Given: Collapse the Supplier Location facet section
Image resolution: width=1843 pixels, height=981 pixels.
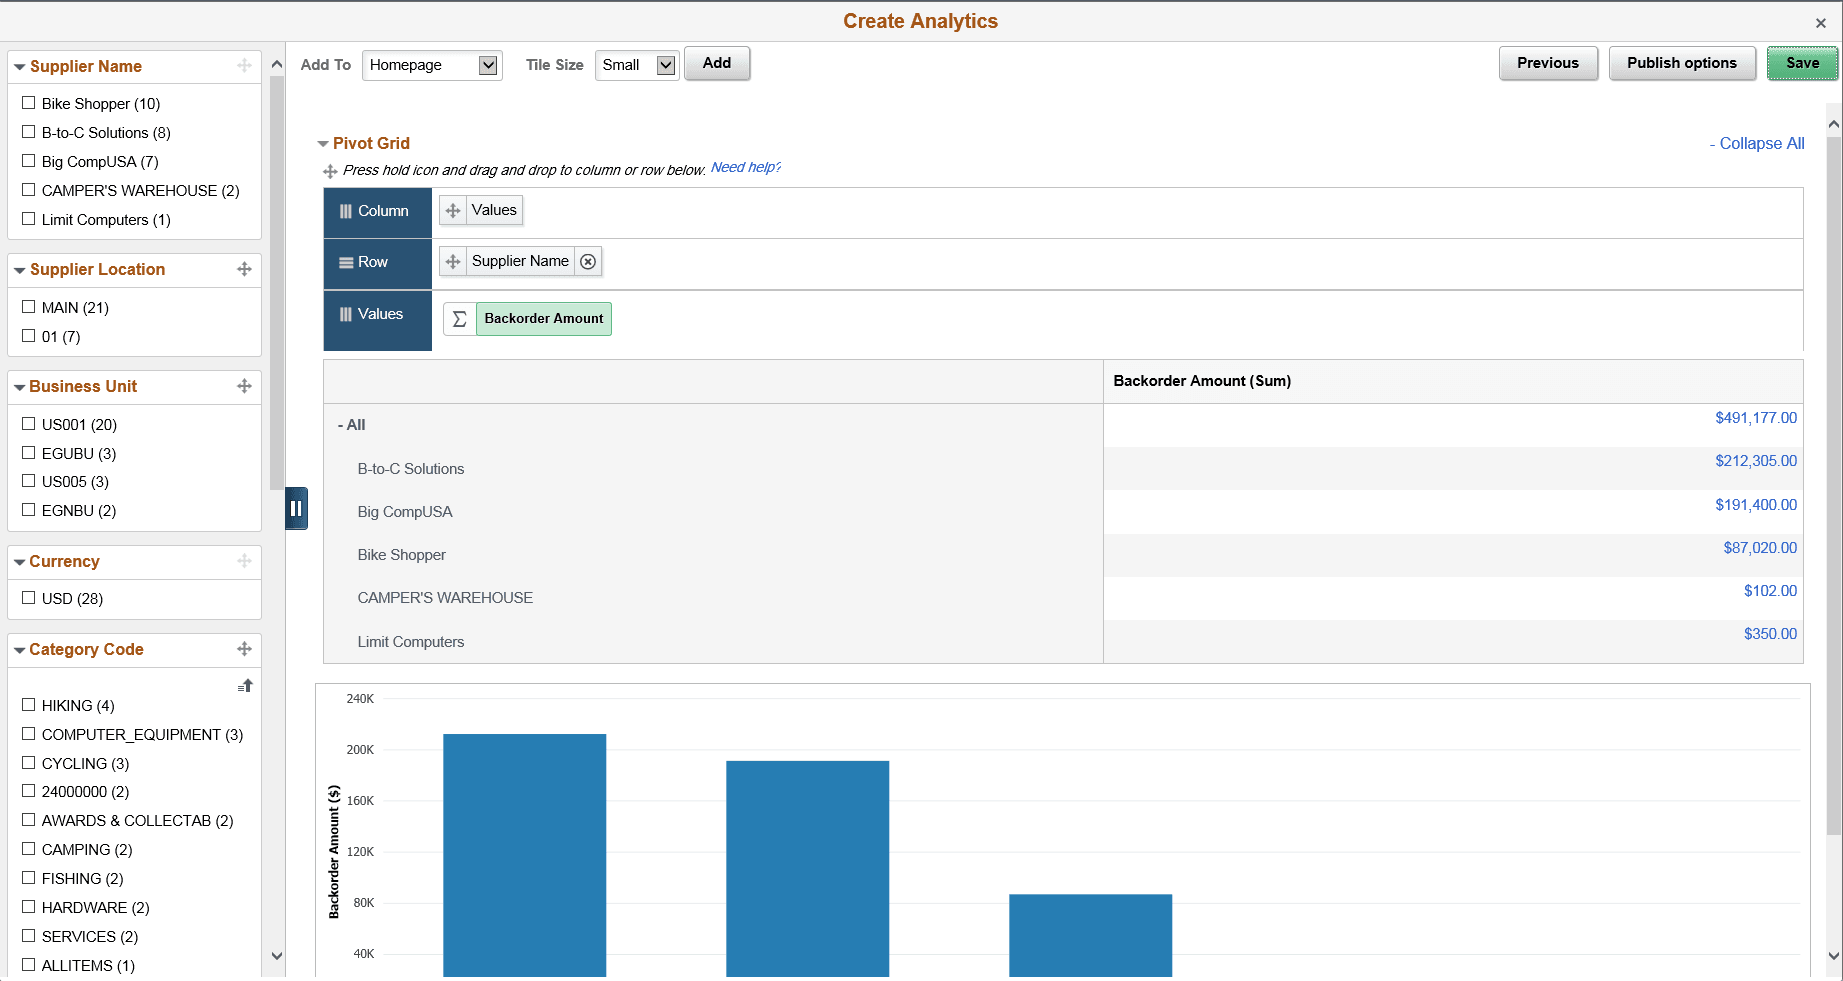Looking at the screenshot, I should coord(20,269).
